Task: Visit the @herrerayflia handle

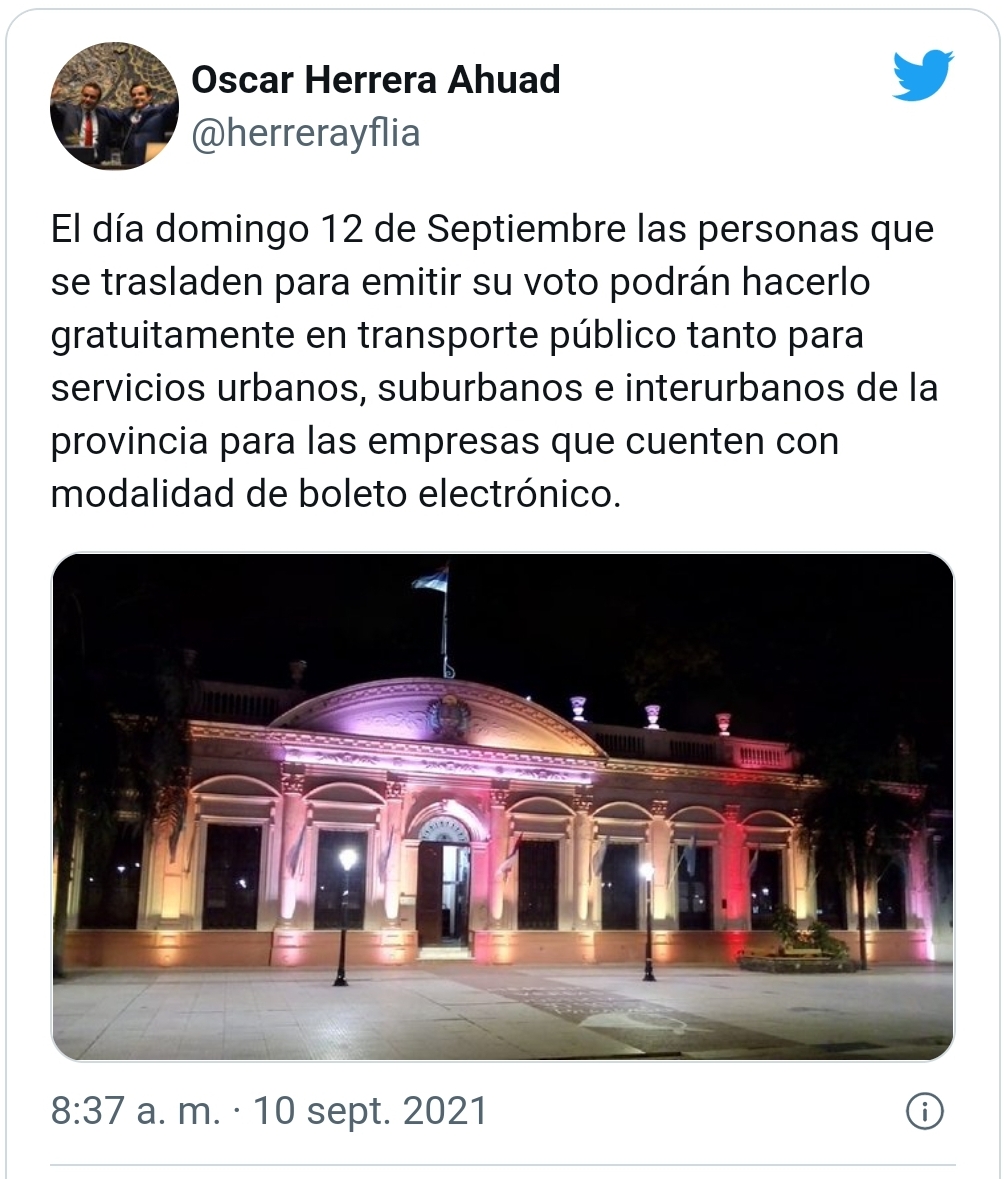Action: (305, 133)
